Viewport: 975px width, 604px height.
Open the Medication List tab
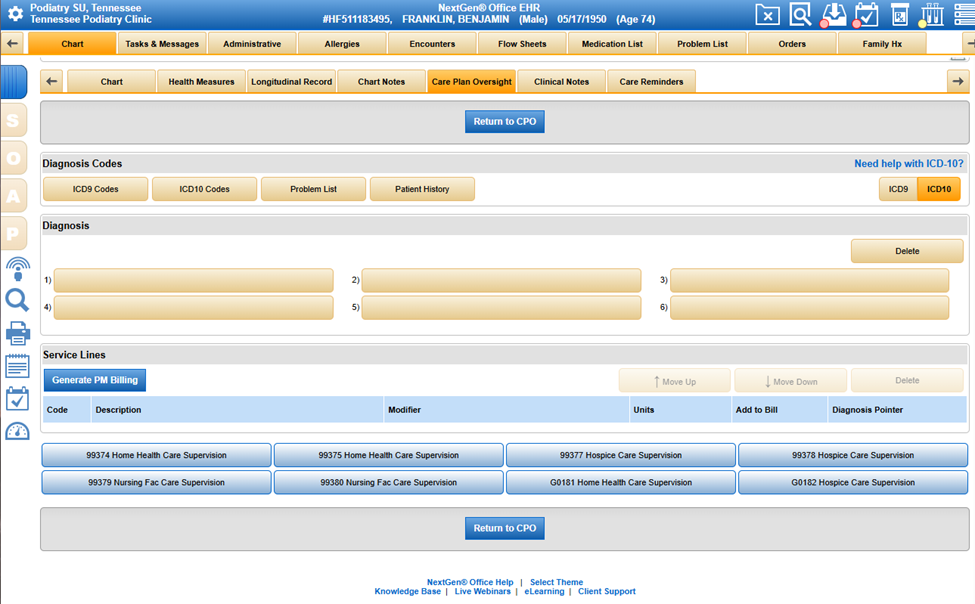612,44
